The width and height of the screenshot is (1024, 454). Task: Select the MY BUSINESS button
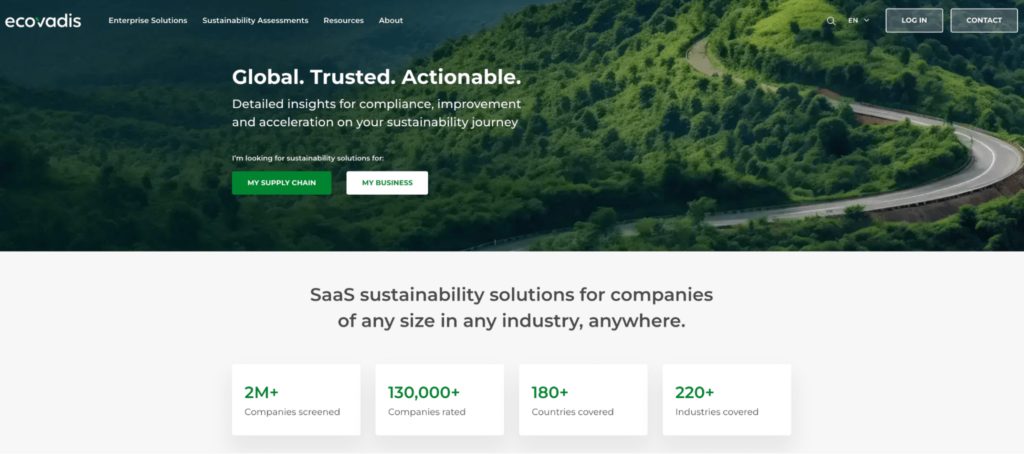click(387, 183)
